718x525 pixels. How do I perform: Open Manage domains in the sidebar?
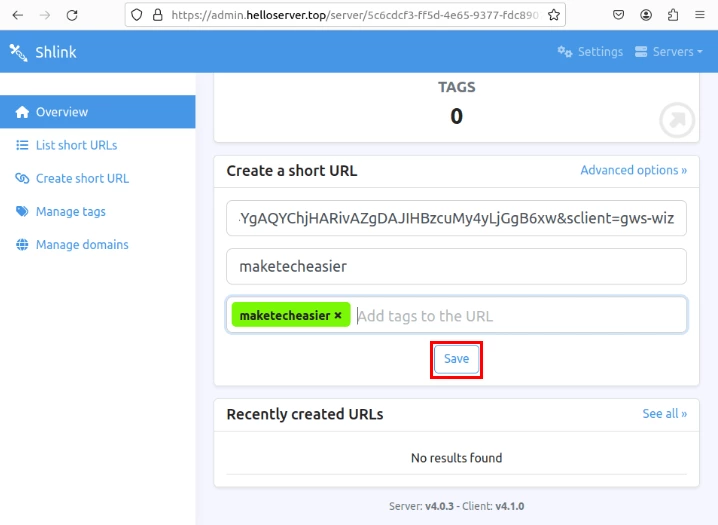click(98, 244)
